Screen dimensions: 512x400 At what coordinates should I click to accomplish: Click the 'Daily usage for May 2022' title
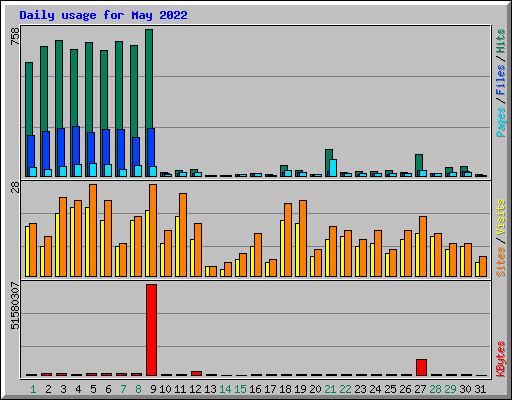[103, 15]
